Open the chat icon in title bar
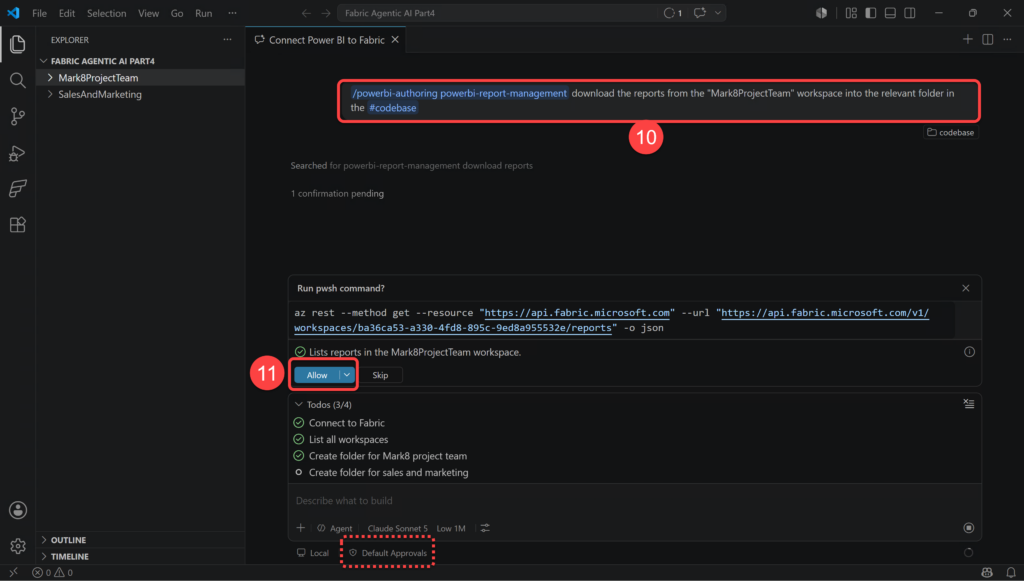1024x581 pixels. [x=699, y=13]
